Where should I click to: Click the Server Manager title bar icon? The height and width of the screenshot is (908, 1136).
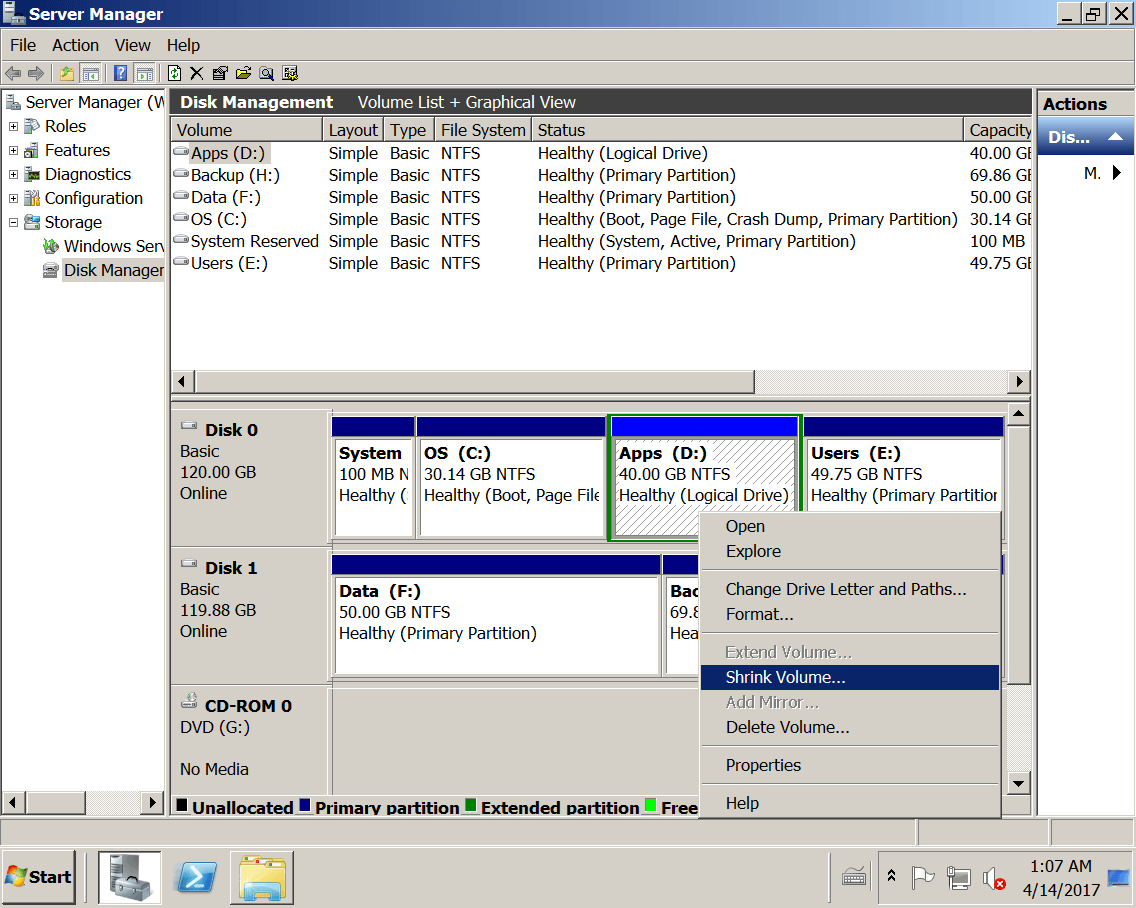(14, 13)
